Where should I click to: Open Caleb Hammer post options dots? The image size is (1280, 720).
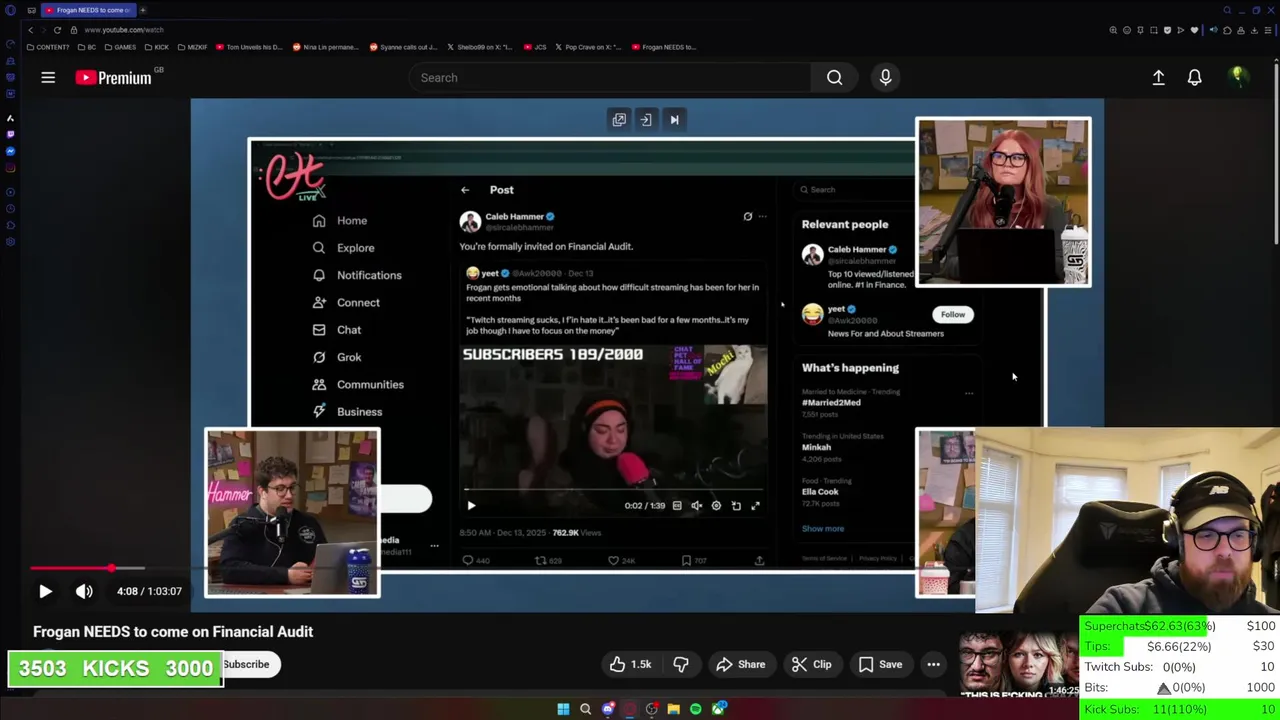(762, 217)
